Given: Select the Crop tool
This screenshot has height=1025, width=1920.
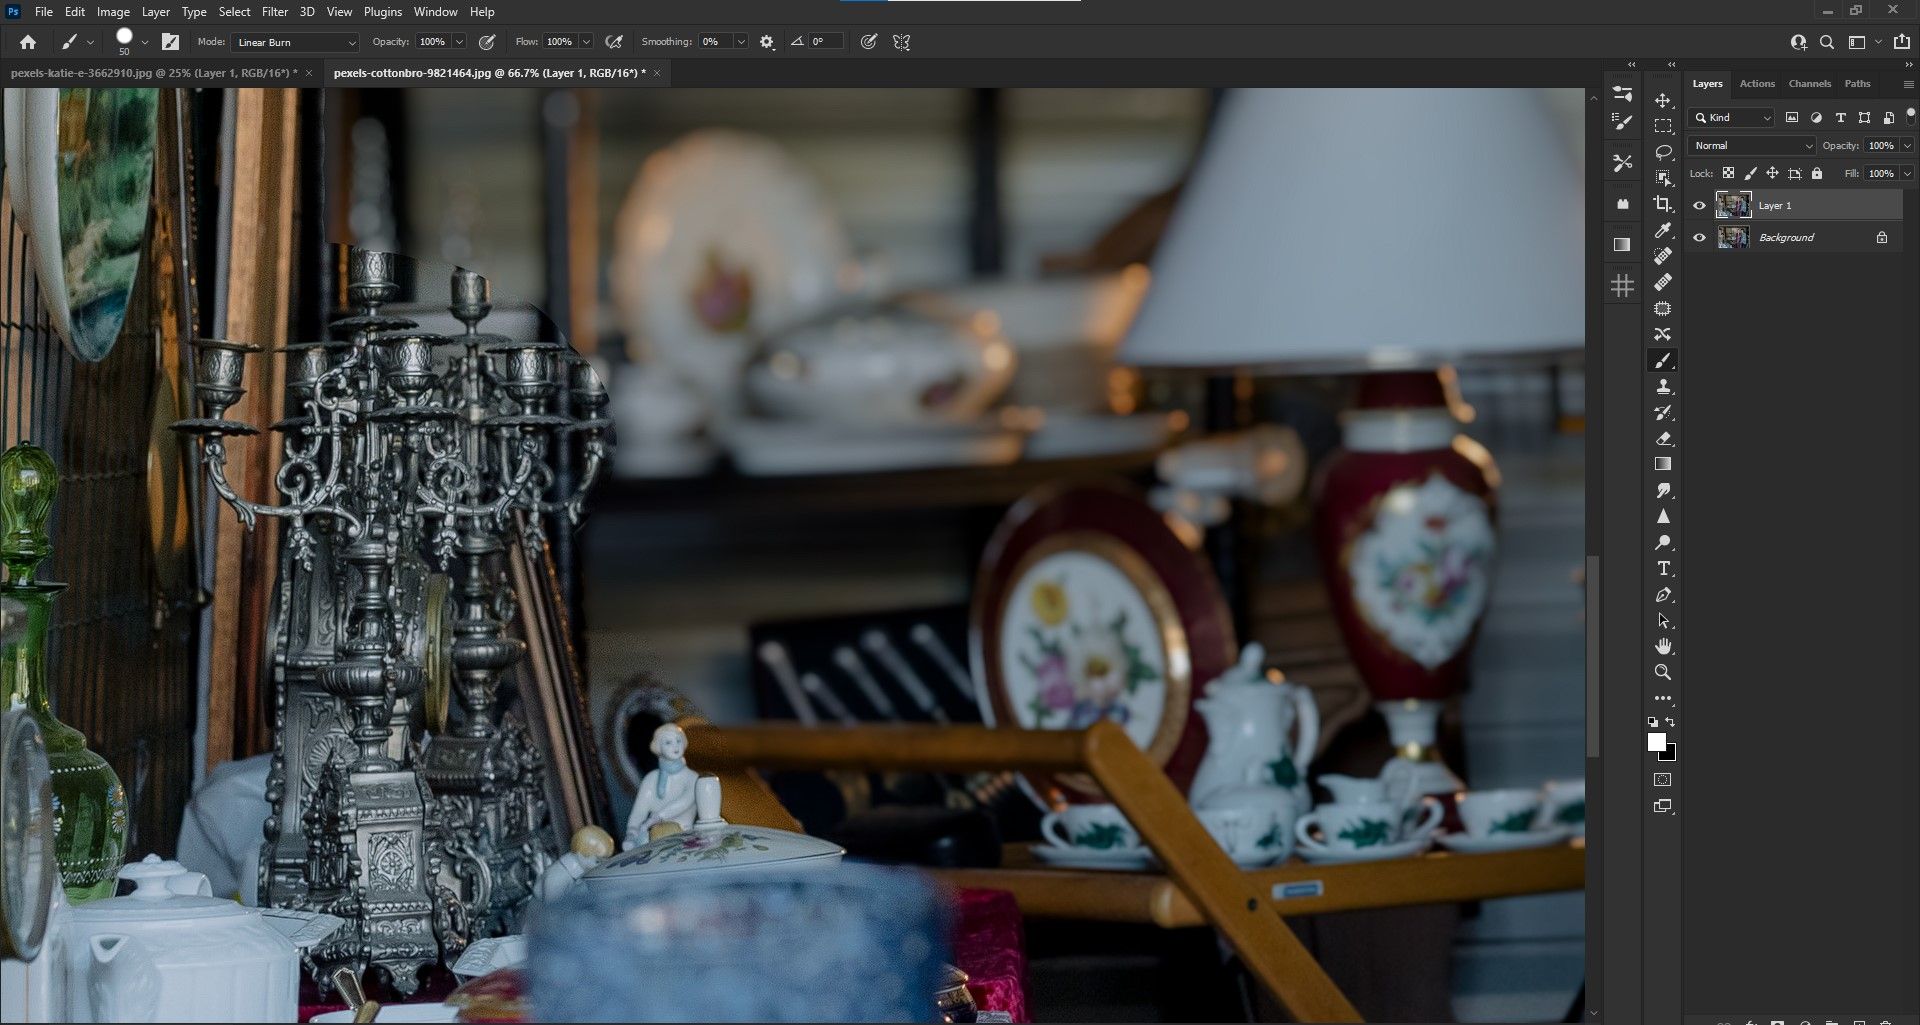Looking at the screenshot, I should (1663, 205).
